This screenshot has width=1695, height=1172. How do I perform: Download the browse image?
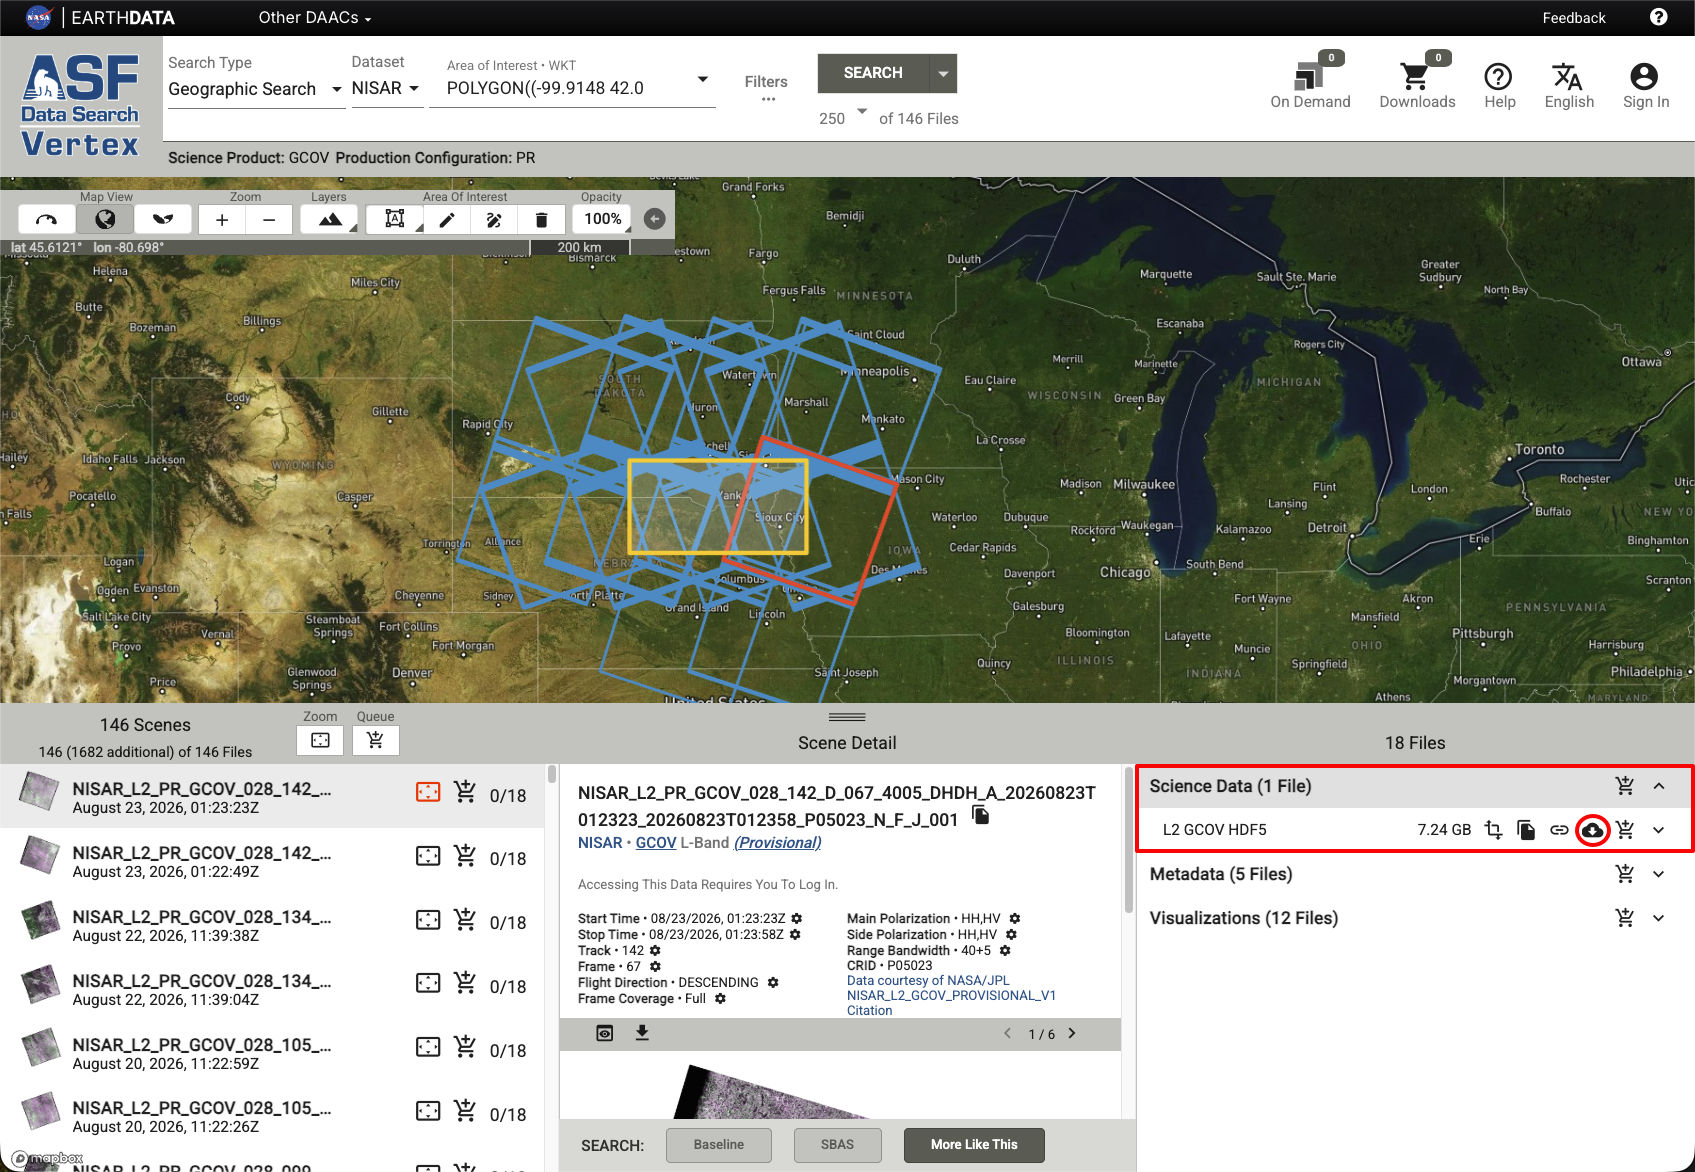click(642, 1033)
